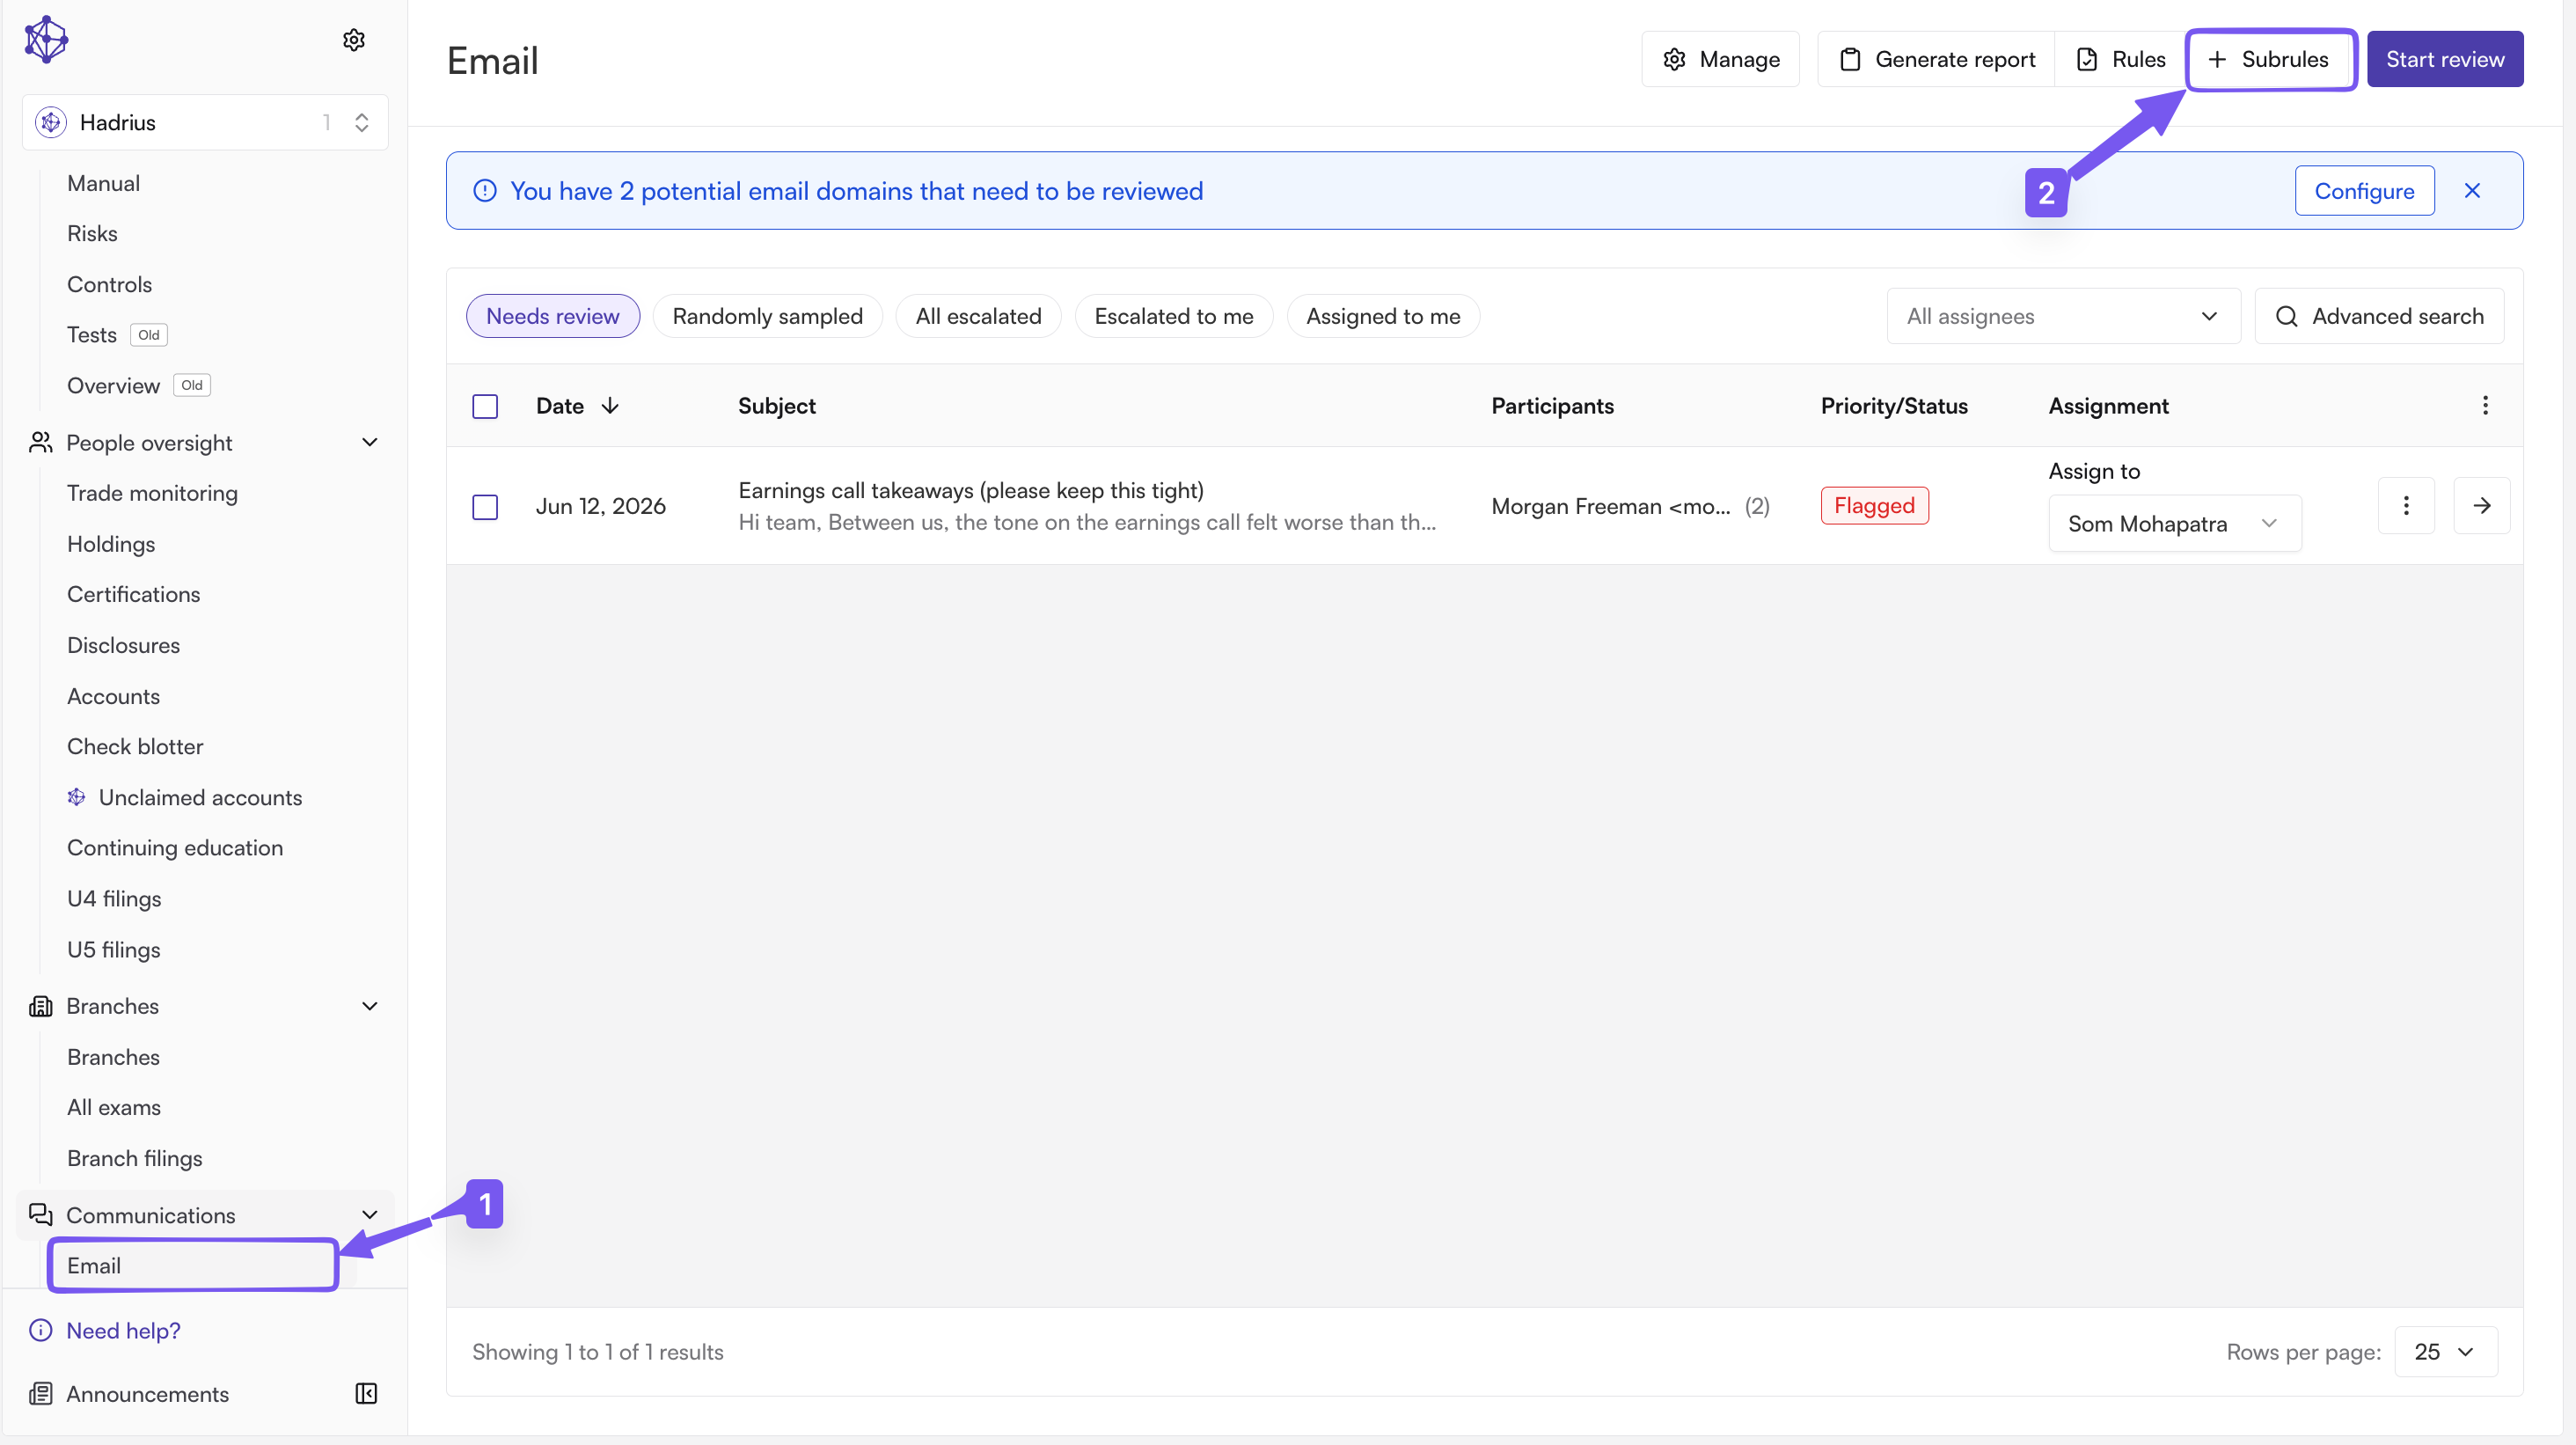Open Check blotter page

(x=135, y=746)
